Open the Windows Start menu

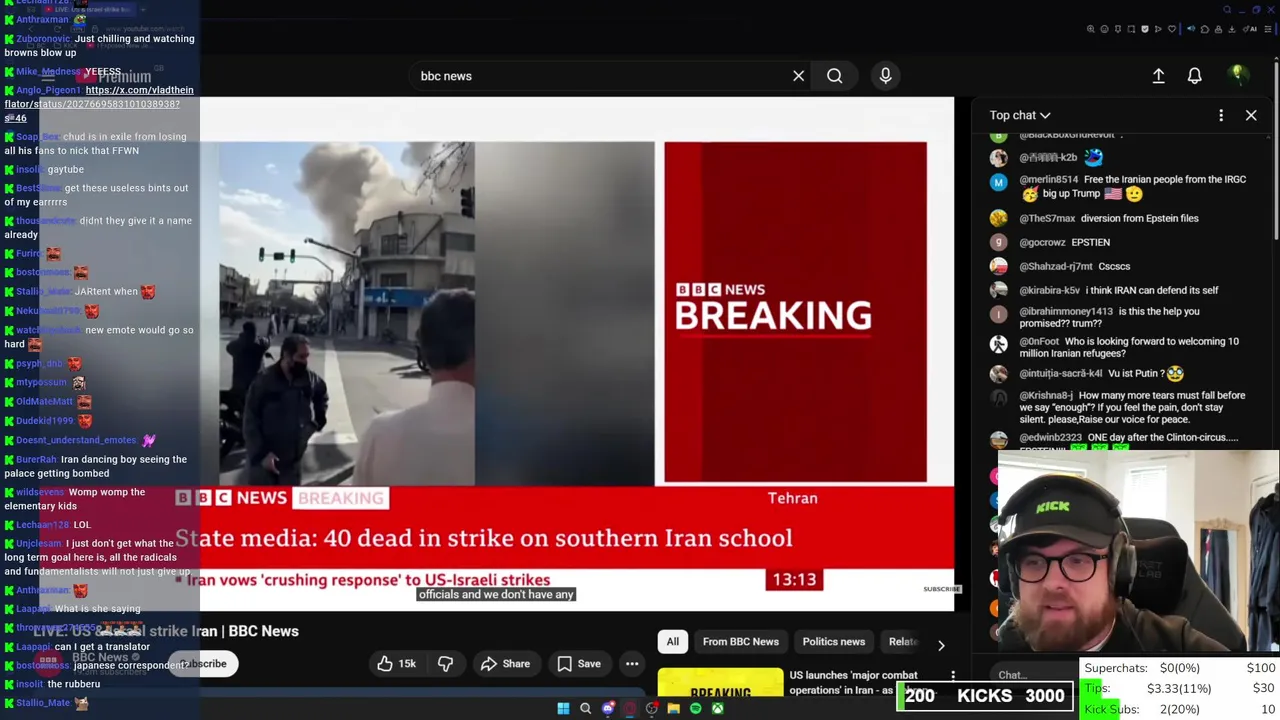coord(563,708)
